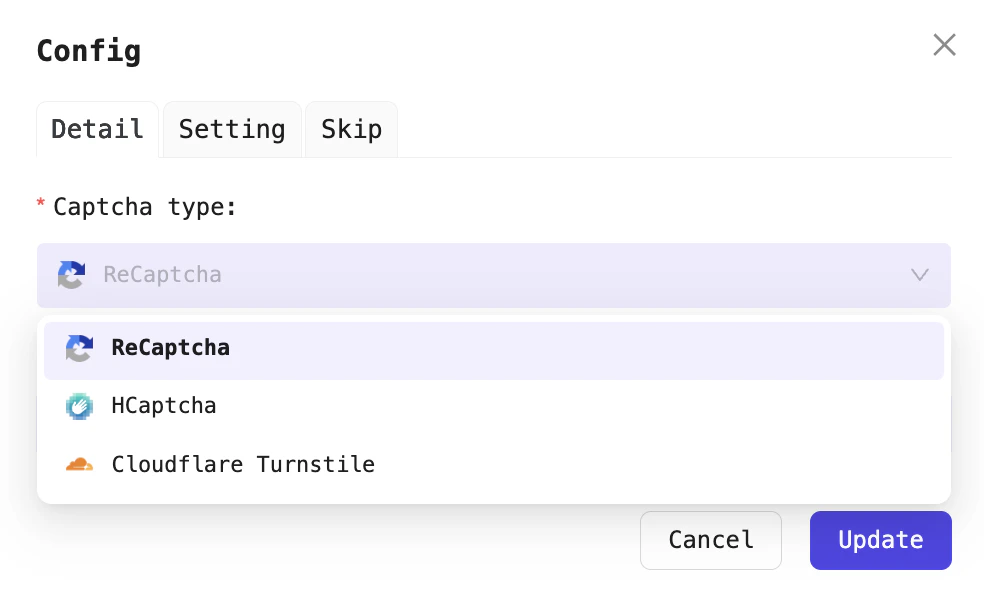Image resolution: width=984 pixels, height=598 pixels.
Task: Go to the Skip tab
Action: point(351,129)
